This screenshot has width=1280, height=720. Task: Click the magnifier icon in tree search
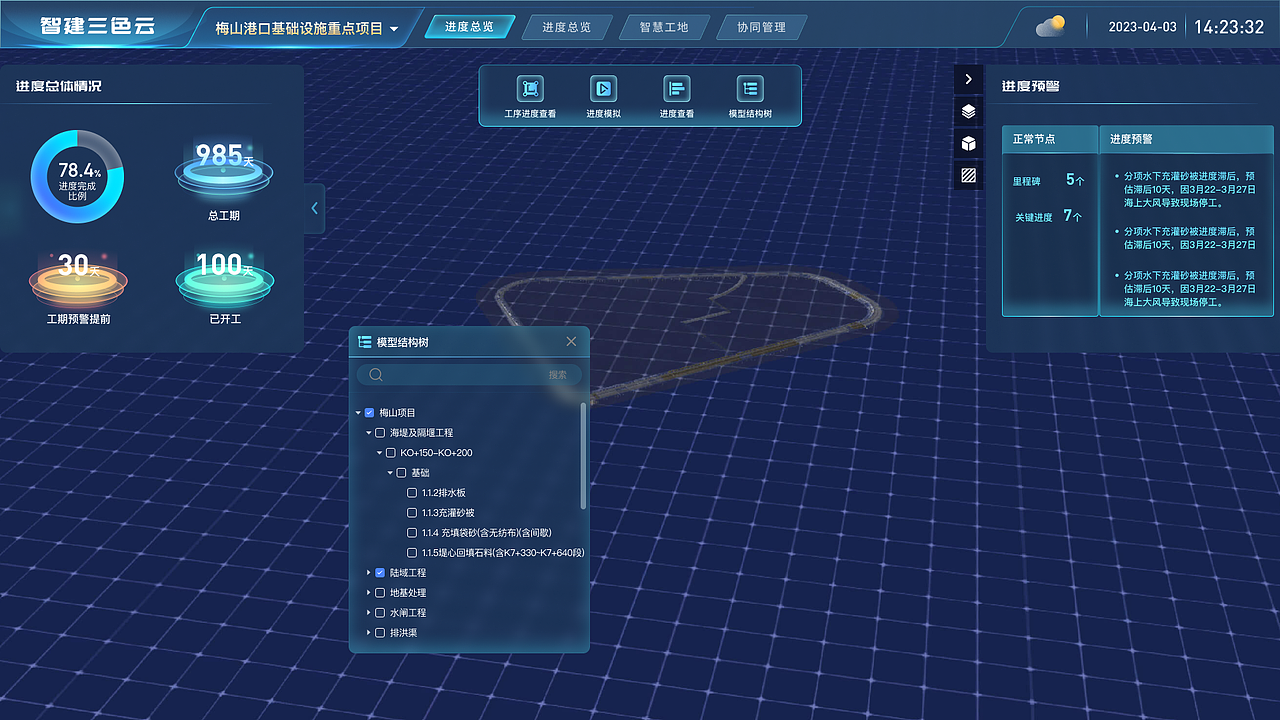click(376, 375)
